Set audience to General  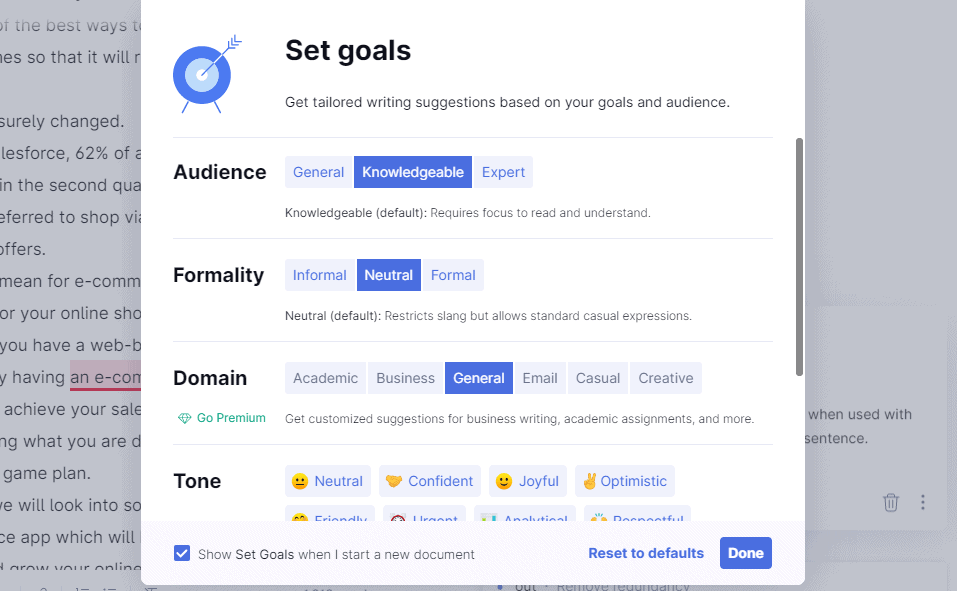click(x=319, y=172)
